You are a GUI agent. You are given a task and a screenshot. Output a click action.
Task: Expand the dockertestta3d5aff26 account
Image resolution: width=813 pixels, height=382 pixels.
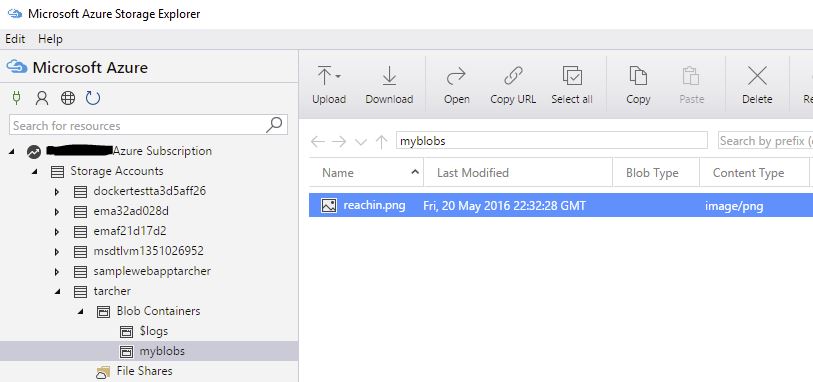point(57,192)
